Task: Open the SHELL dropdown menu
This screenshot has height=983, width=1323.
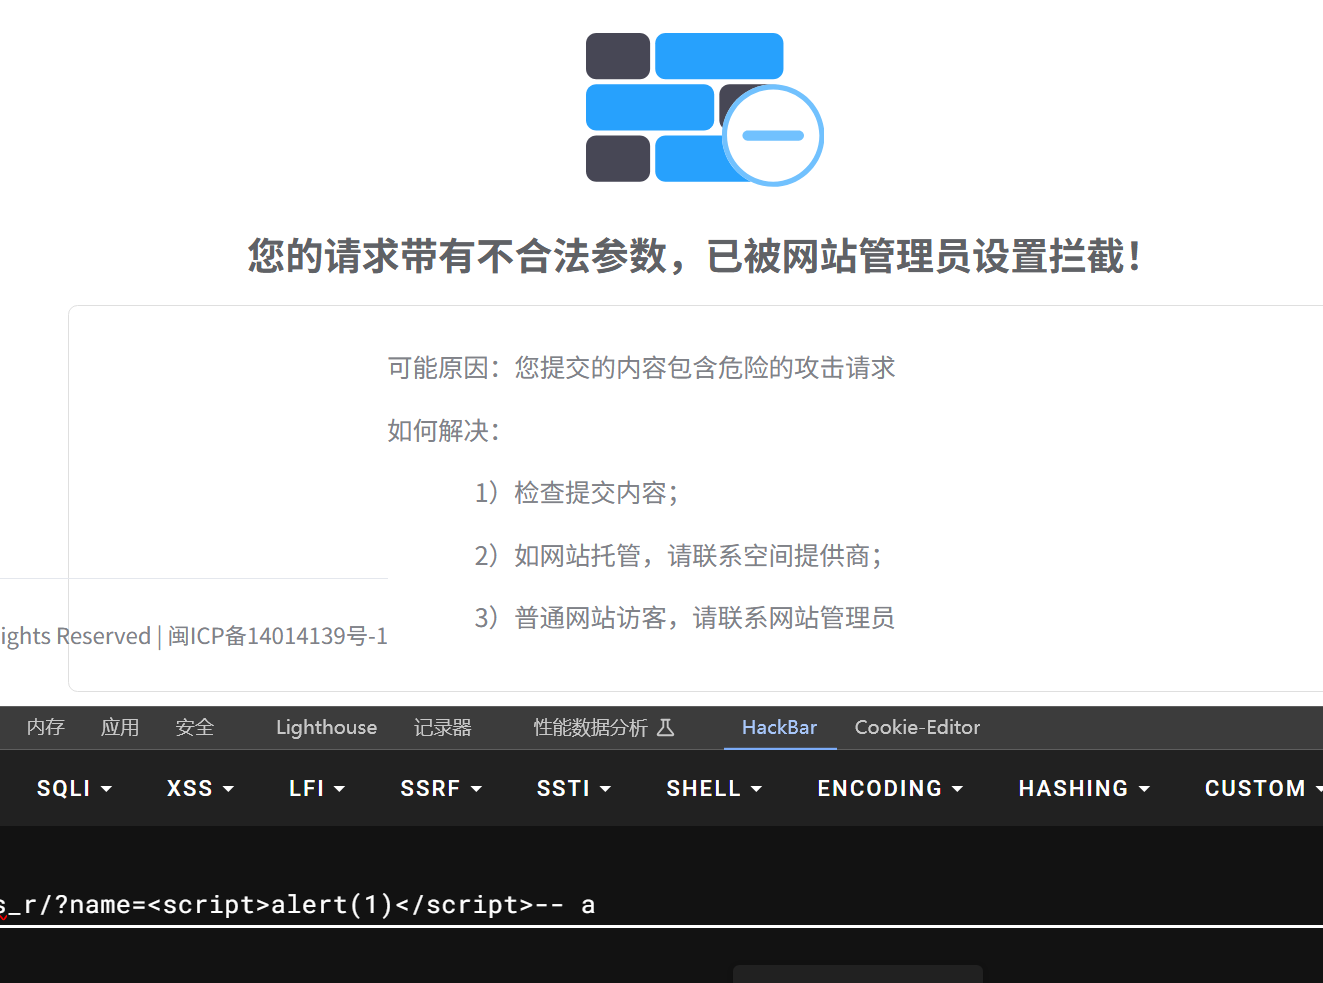Action: tap(715, 789)
